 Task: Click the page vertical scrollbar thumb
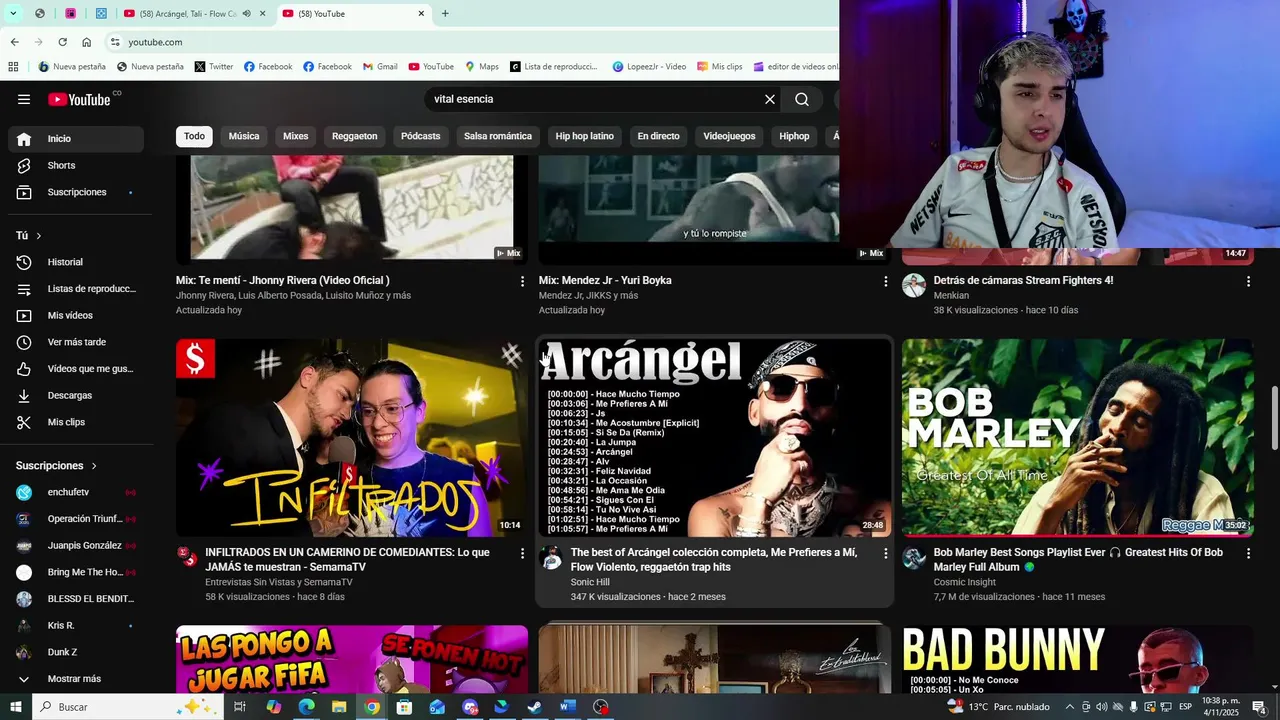point(1274,417)
